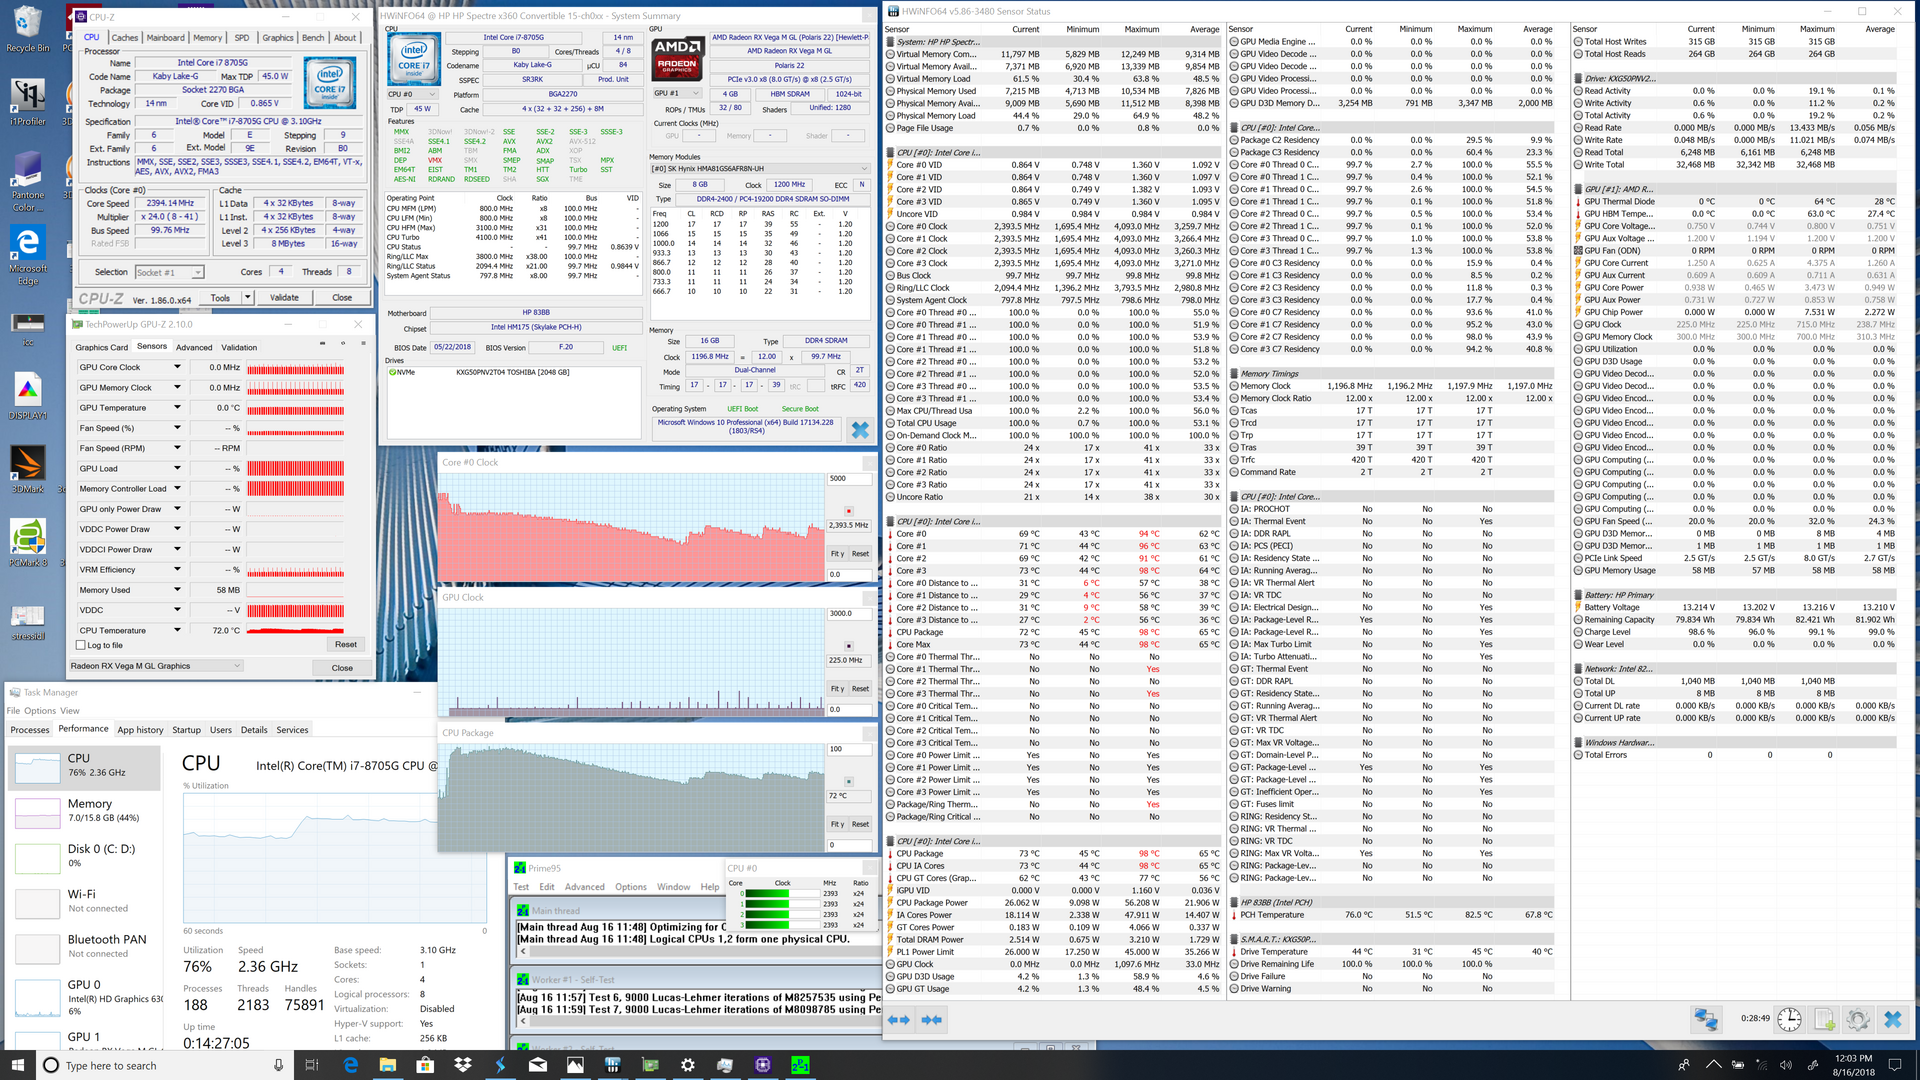Open HWiNFO sensor settings gear icon
Screen dimensions: 1920x1080
point(1858,1019)
